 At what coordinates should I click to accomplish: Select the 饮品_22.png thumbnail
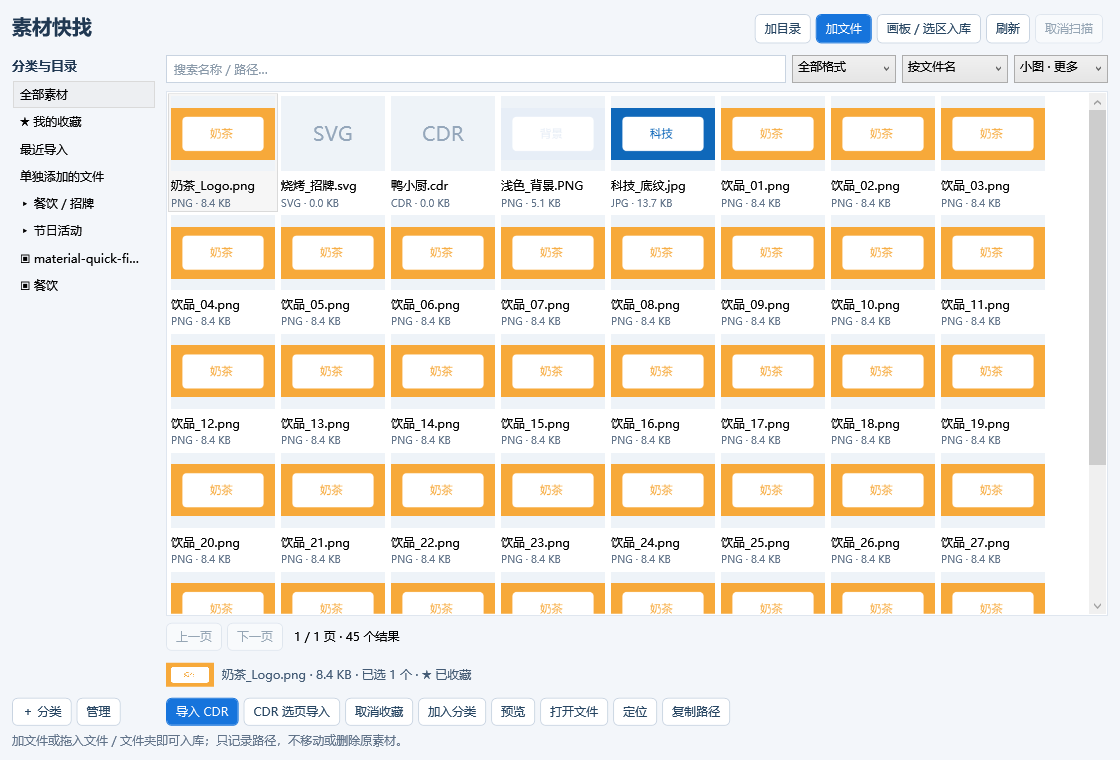(x=443, y=490)
